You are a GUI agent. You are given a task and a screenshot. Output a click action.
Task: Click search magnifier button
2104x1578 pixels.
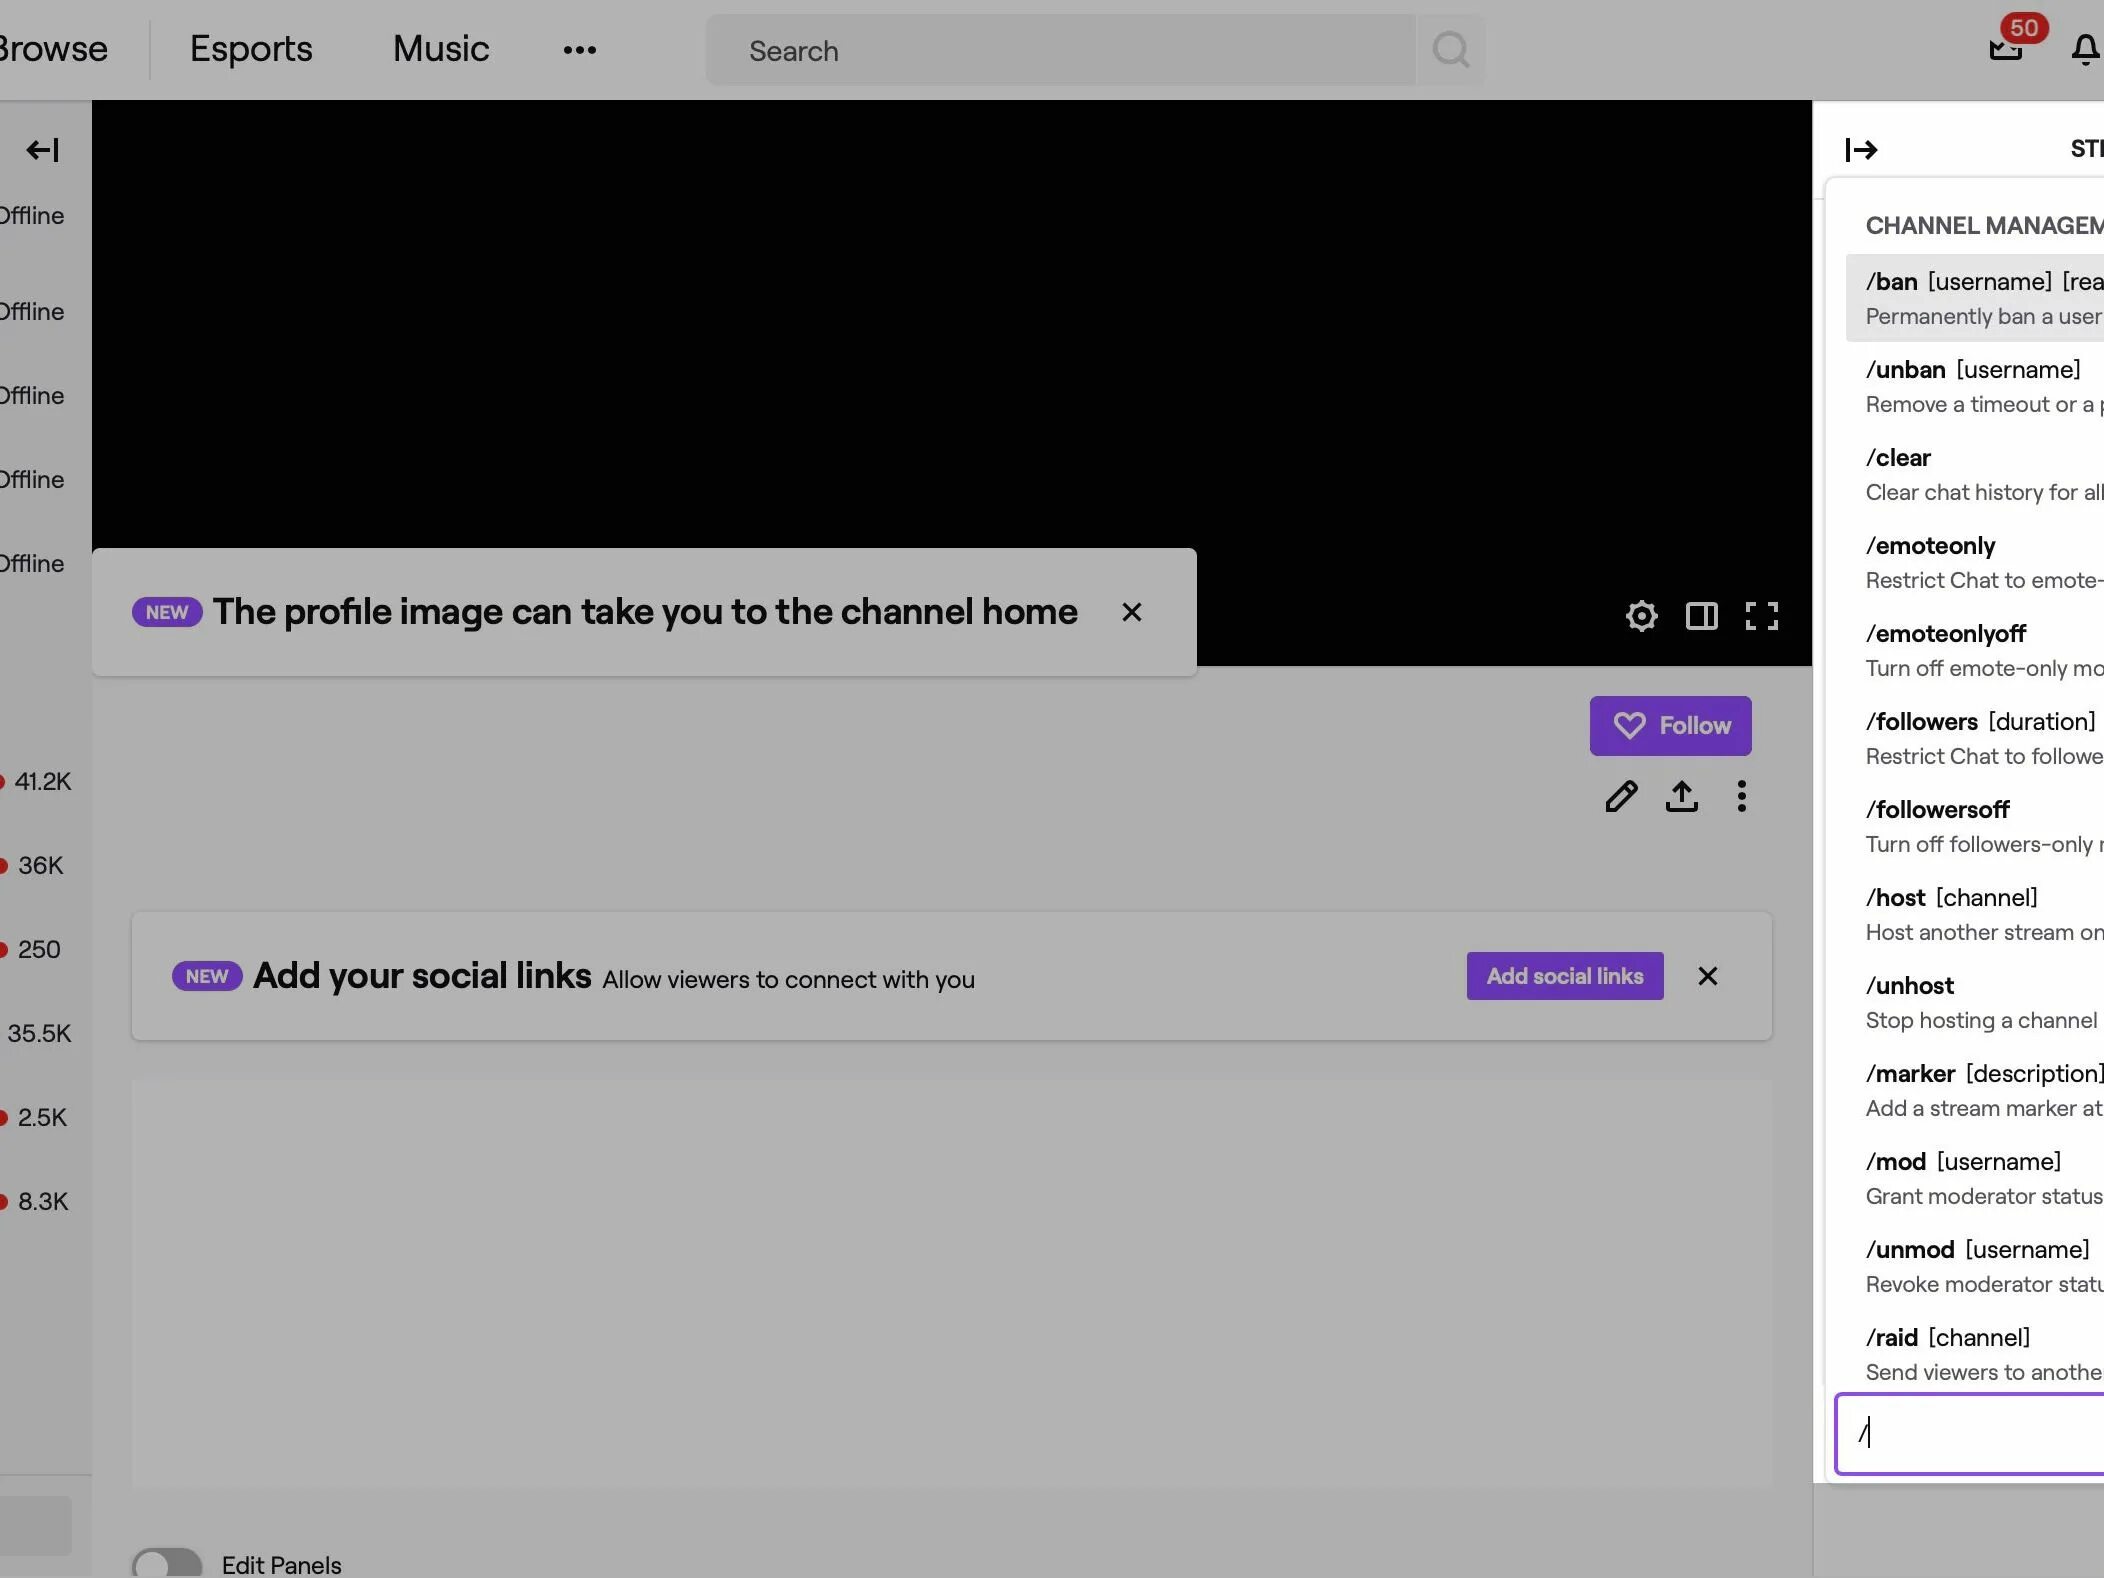1450,50
